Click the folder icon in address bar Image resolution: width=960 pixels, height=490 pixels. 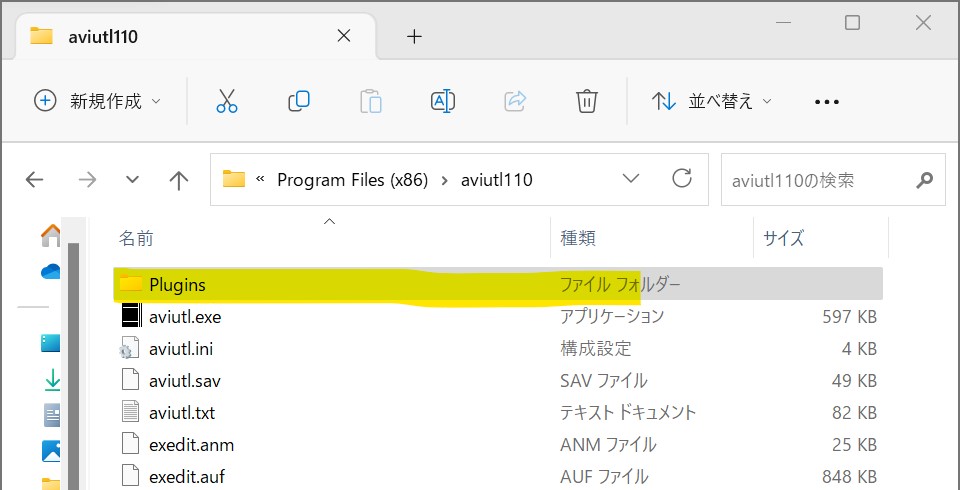tap(234, 179)
